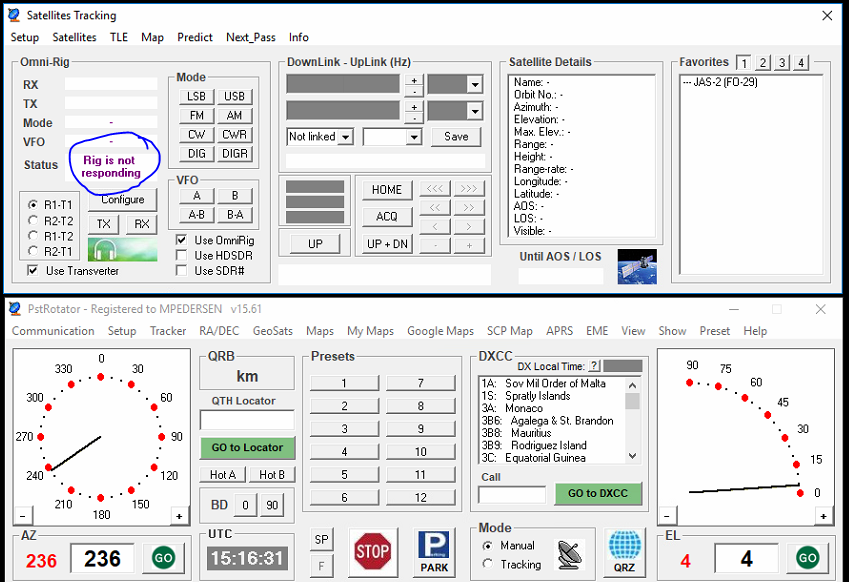Image resolution: width=849 pixels, height=582 pixels.
Task: Click the Call input field
Action: pyautogui.click(x=512, y=494)
